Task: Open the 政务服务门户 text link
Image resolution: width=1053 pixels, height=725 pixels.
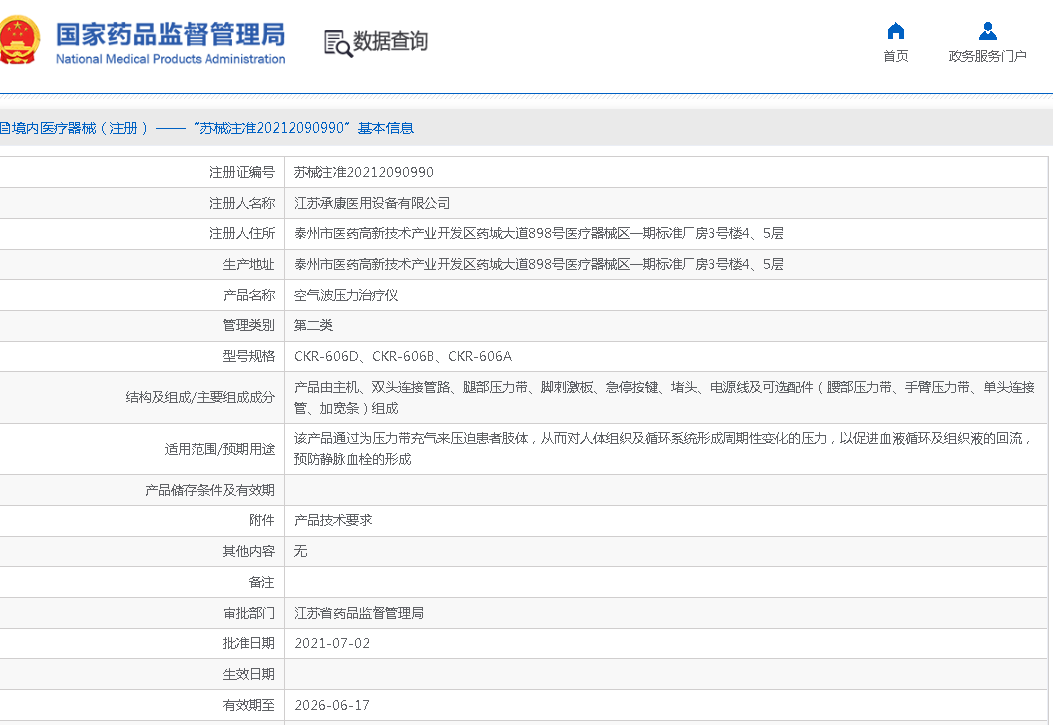Action: pyautogui.click(x=987, y=56)
